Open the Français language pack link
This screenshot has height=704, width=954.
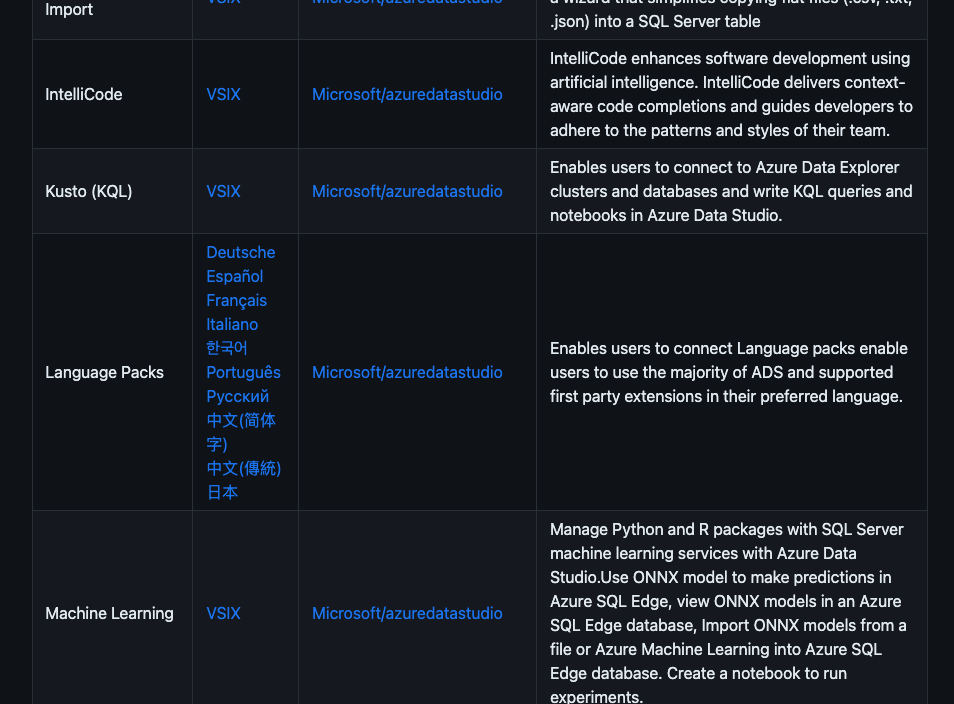236,301
